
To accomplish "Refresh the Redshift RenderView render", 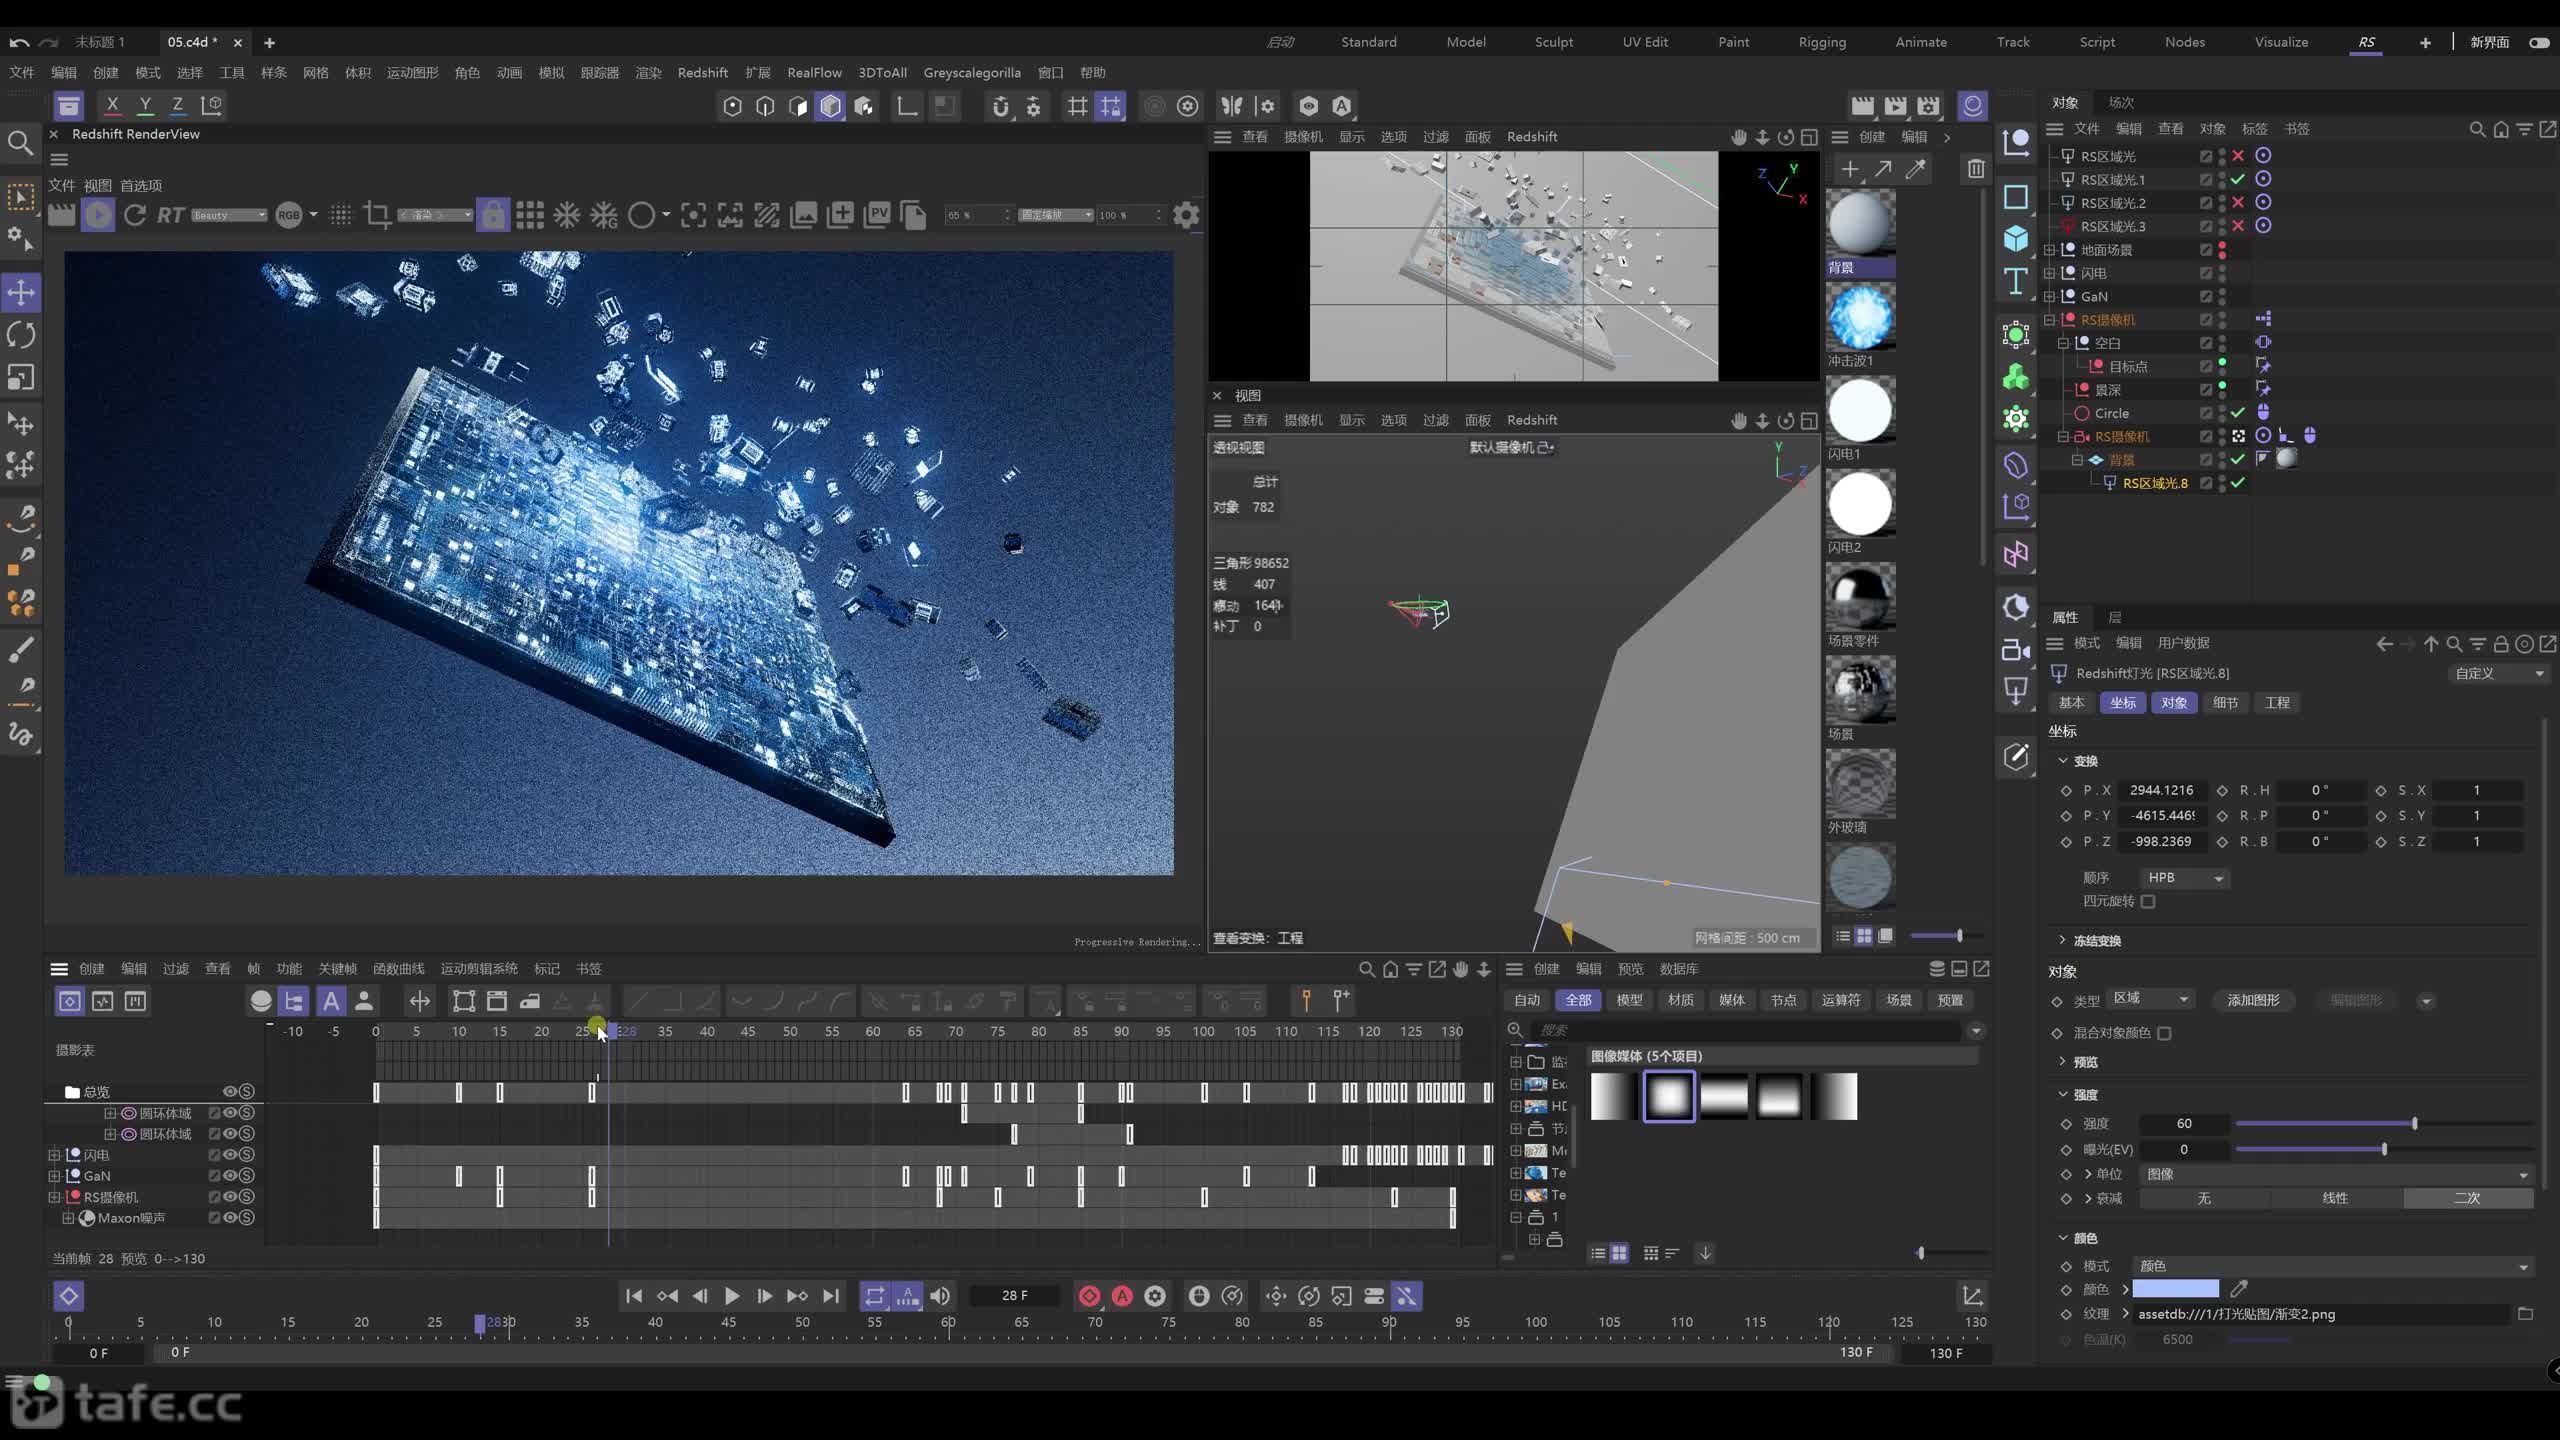I will click(135, 215).
